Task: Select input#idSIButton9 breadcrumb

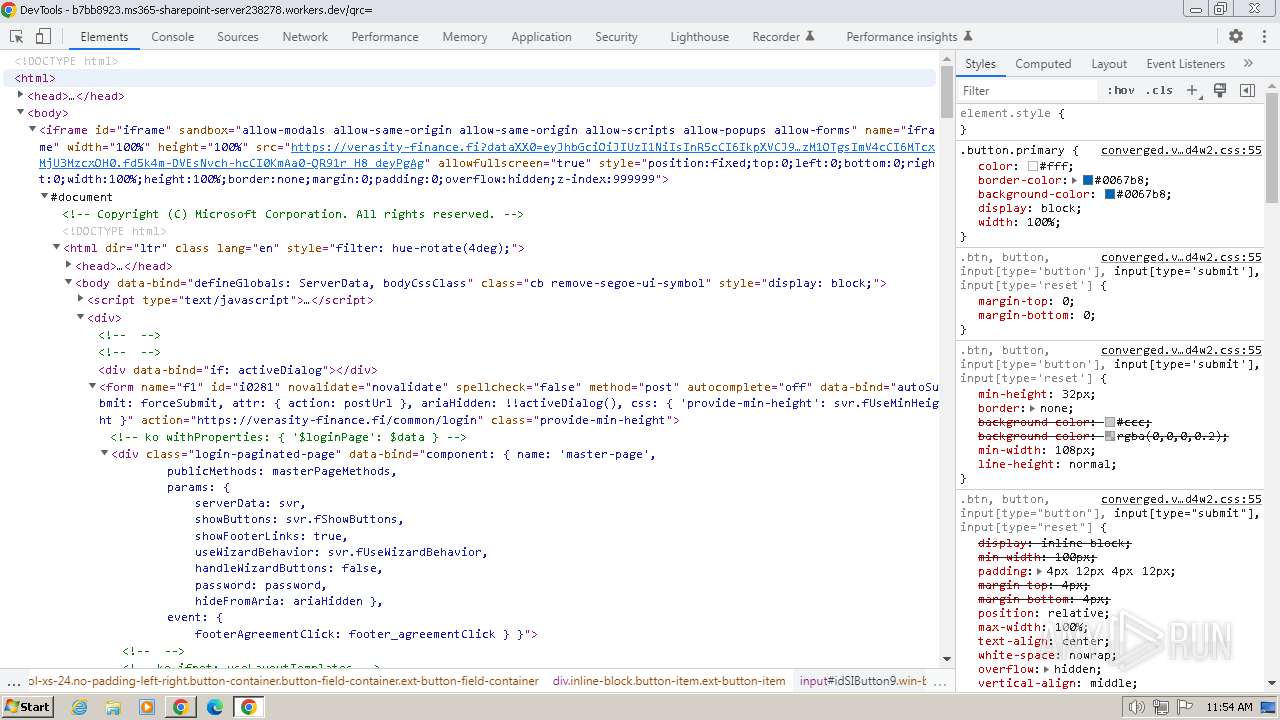Action: [x=863, y=681]
